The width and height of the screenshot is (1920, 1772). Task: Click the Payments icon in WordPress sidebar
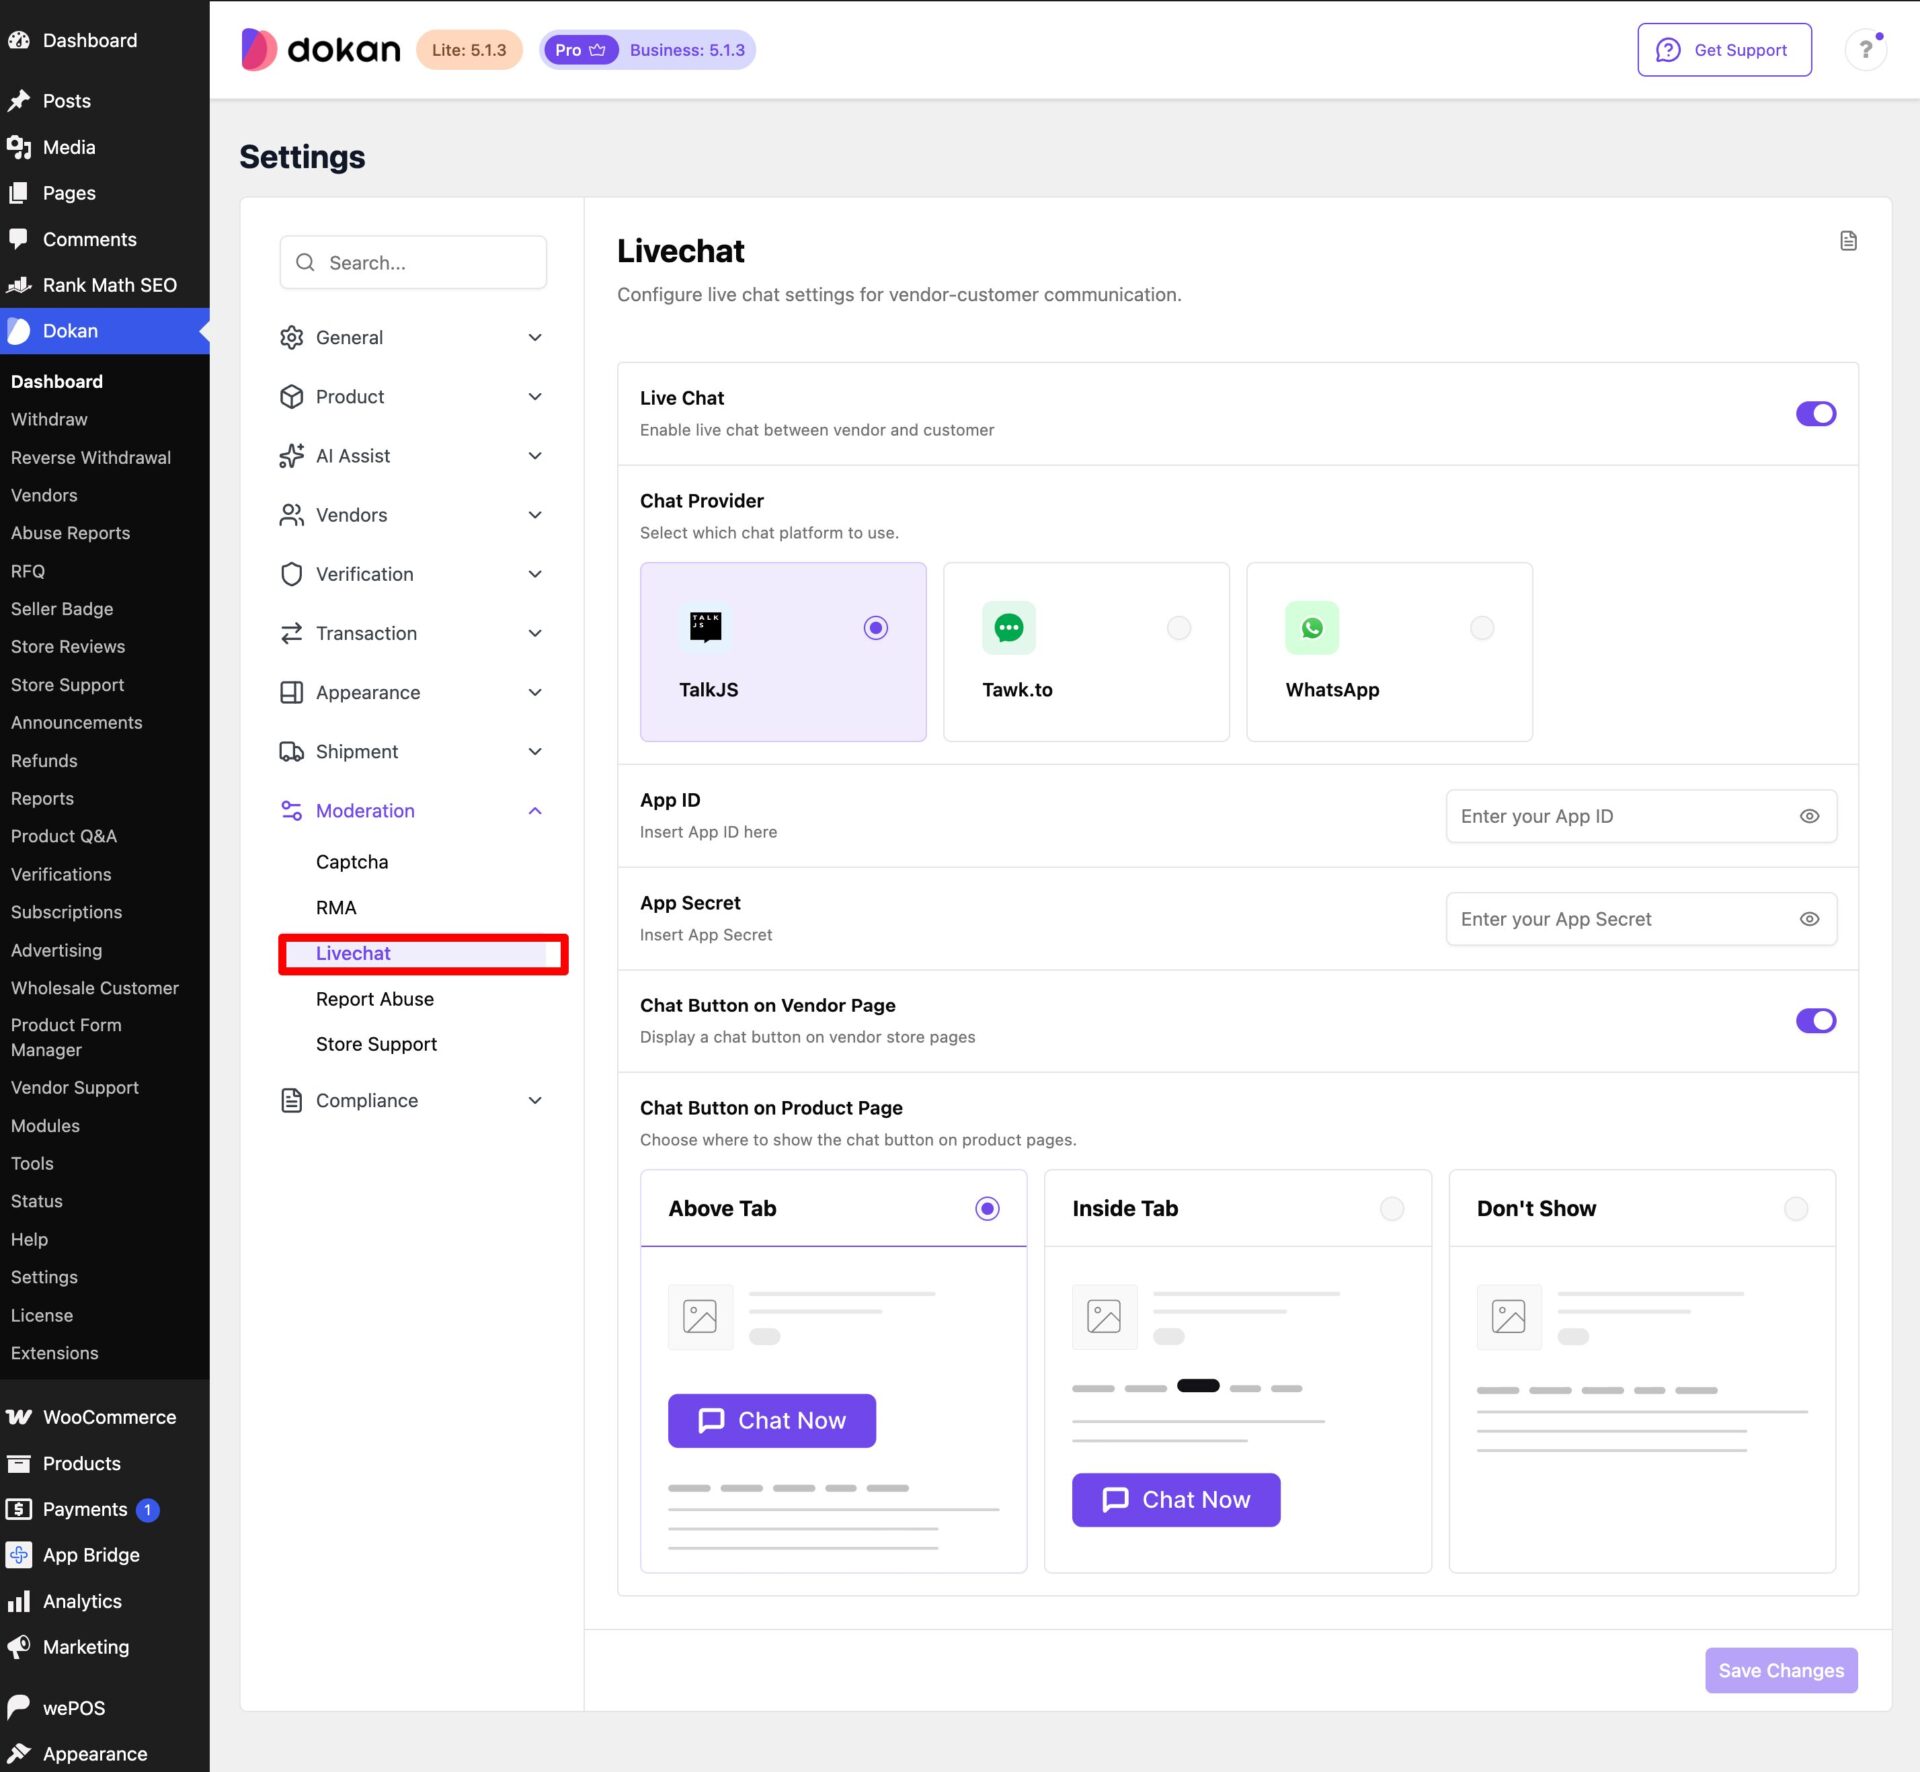pyautogui.click(x=19, y=1509)
